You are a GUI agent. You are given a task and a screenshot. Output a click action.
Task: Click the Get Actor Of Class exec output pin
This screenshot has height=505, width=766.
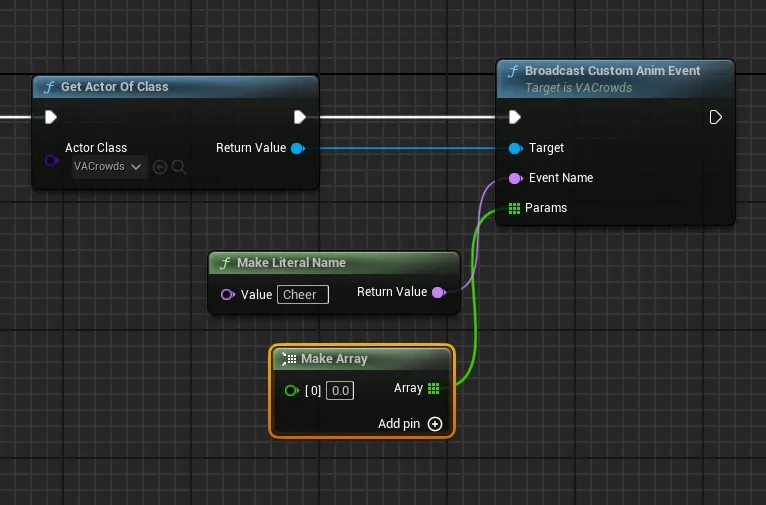pos(299,117)
